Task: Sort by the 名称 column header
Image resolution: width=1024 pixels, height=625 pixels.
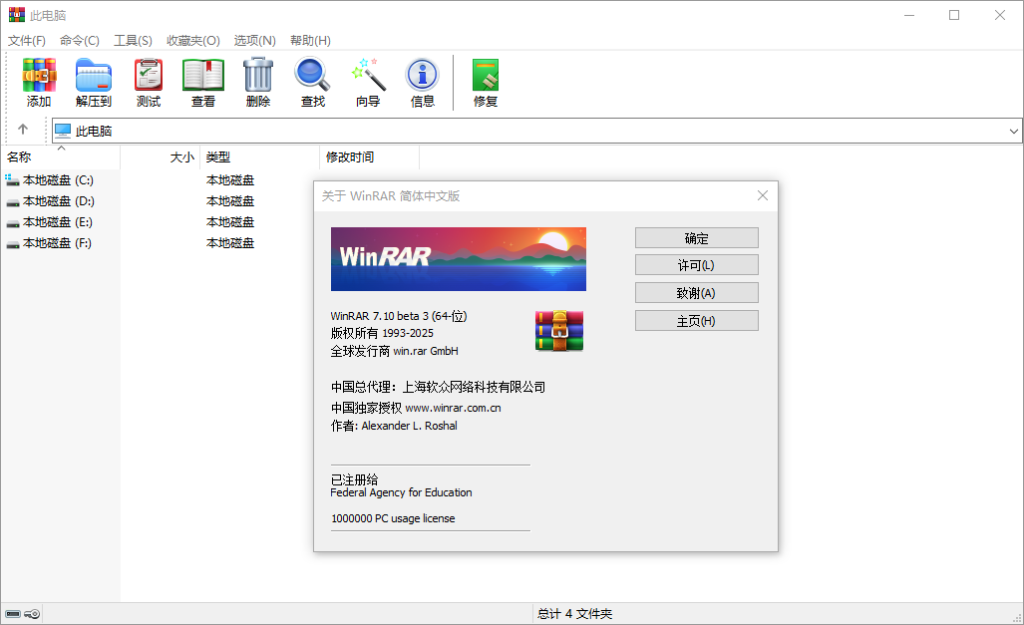Action: tap(60, 157)
